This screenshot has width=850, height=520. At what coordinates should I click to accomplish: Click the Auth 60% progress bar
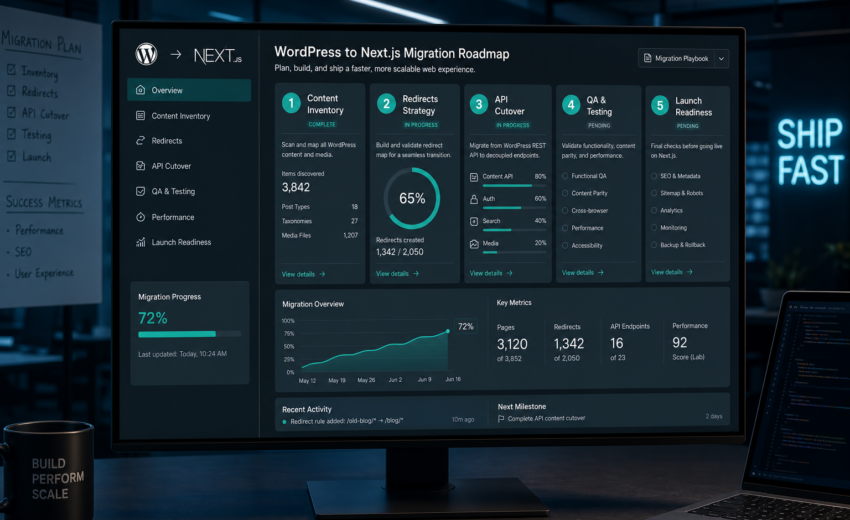[514, 208]
